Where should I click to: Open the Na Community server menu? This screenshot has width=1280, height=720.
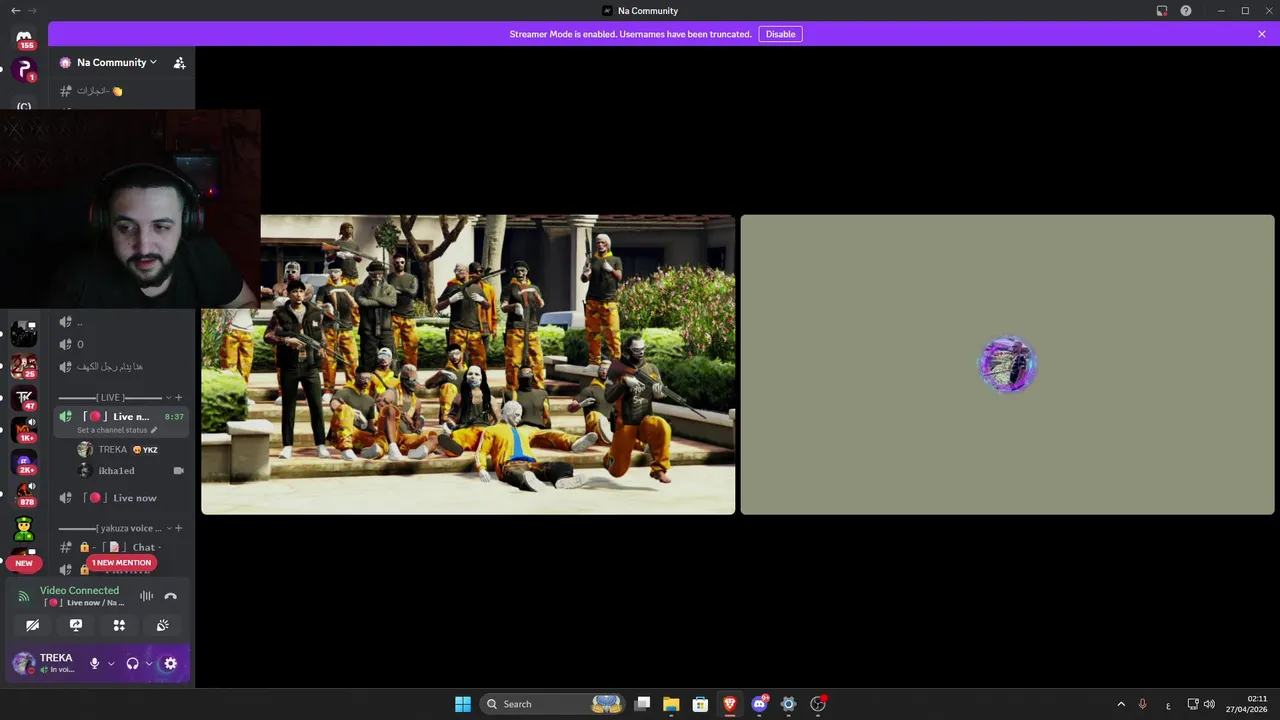click(x=116, y=62)
